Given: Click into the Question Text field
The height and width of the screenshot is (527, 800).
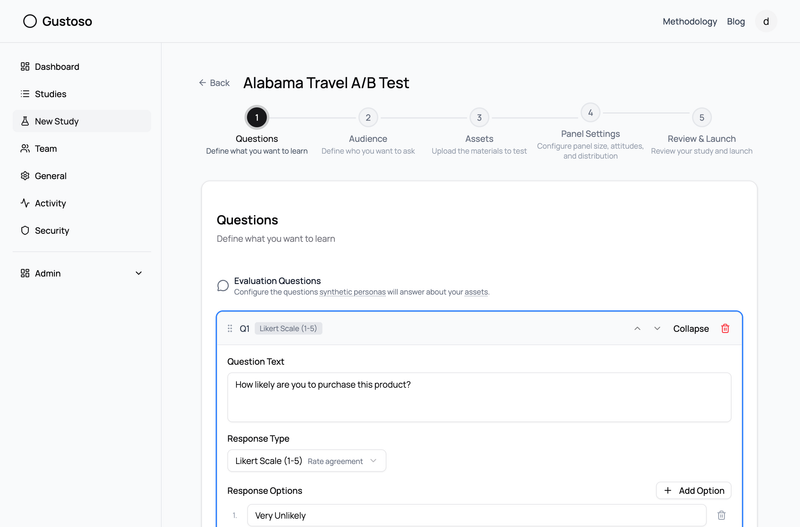Looking at the screenshot, I should (479, 397).
